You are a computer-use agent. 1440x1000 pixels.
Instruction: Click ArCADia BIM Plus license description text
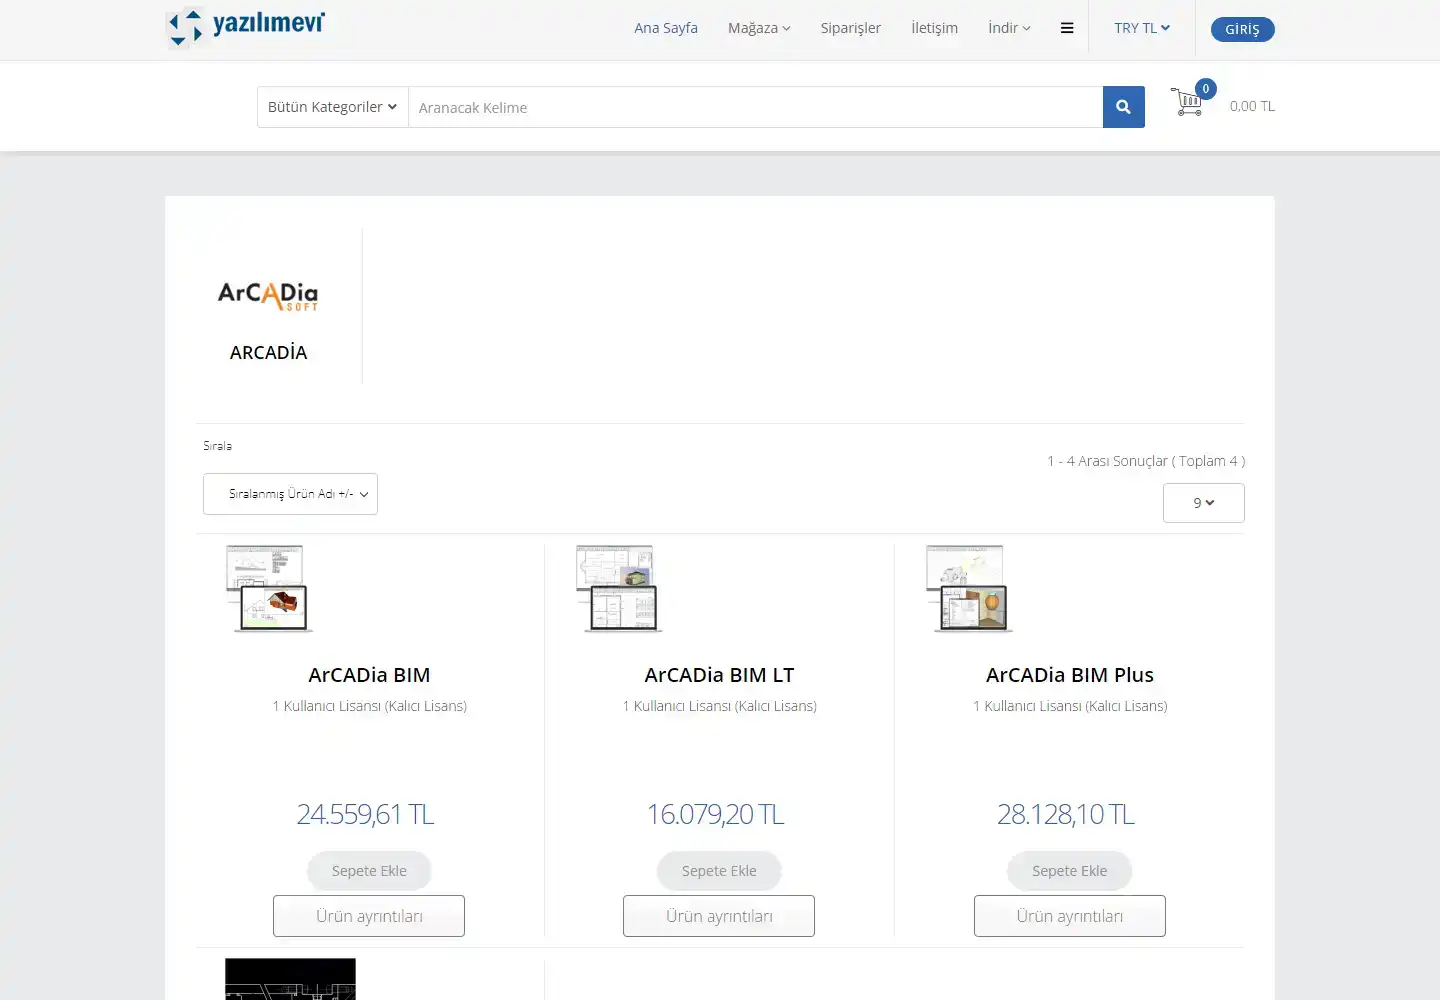click(1070, 706)
